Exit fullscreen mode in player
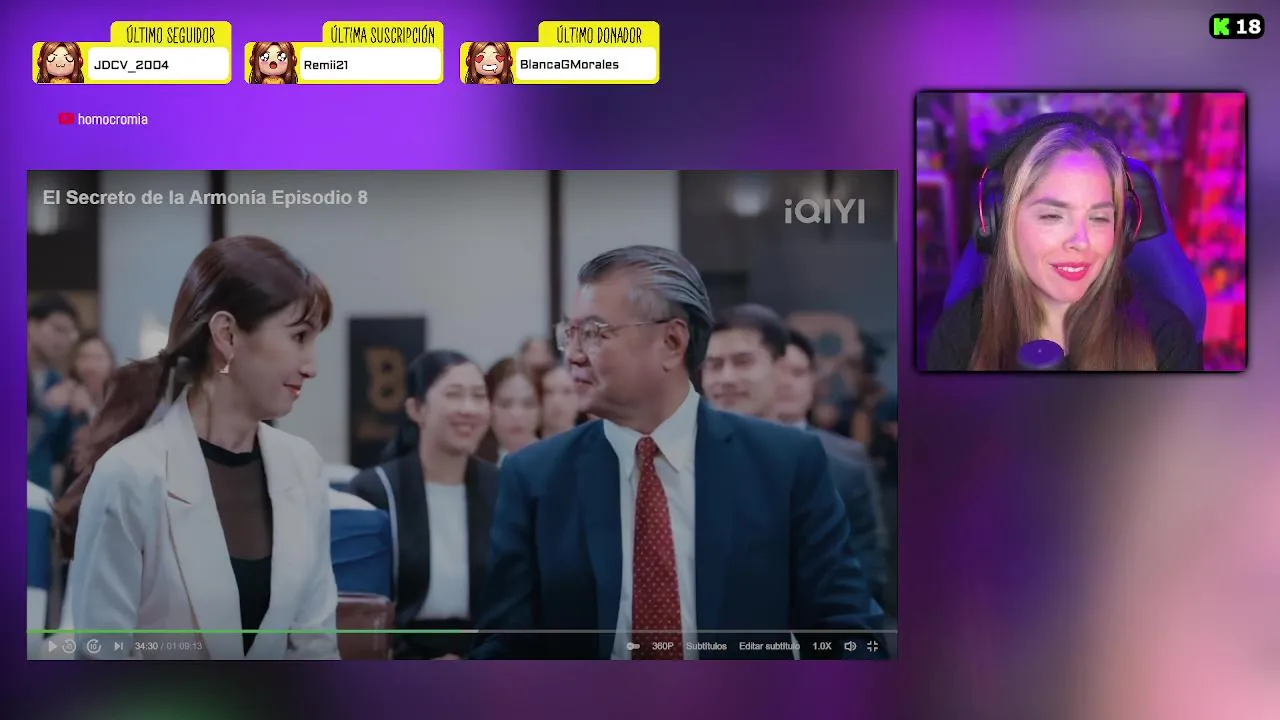1280x720 pixels. (x=872, y=646)
